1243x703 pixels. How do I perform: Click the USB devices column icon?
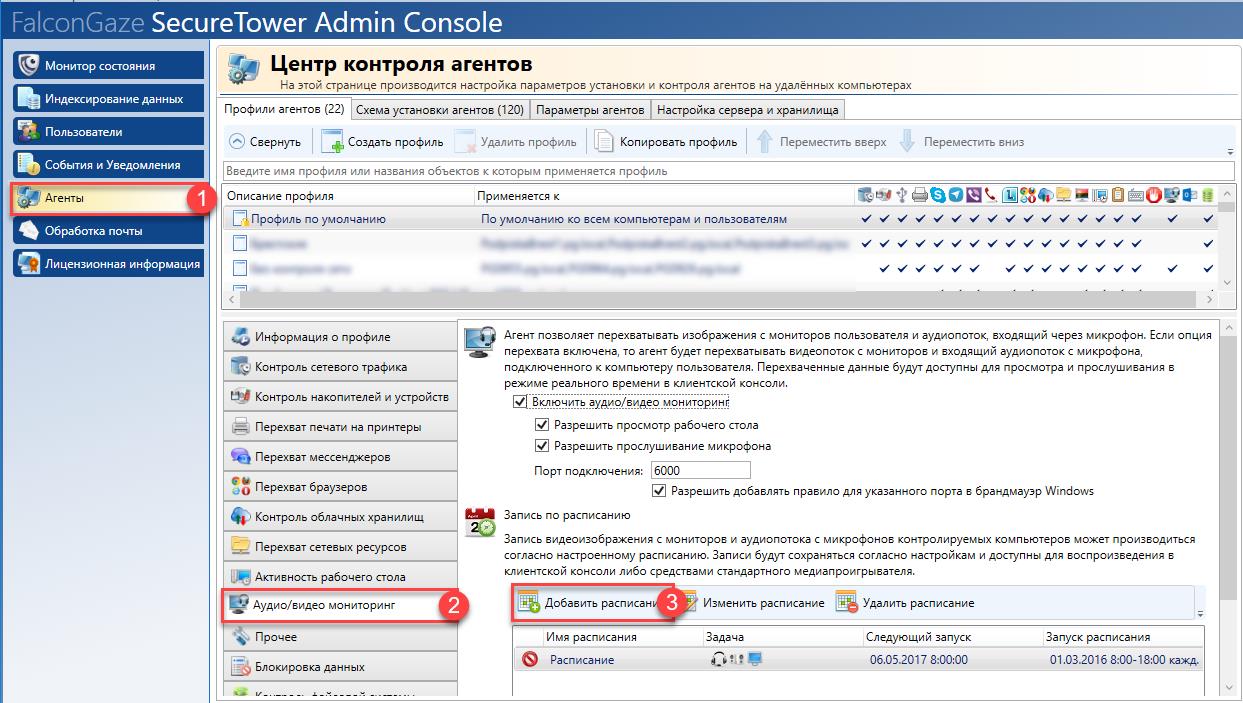[902, 195]
